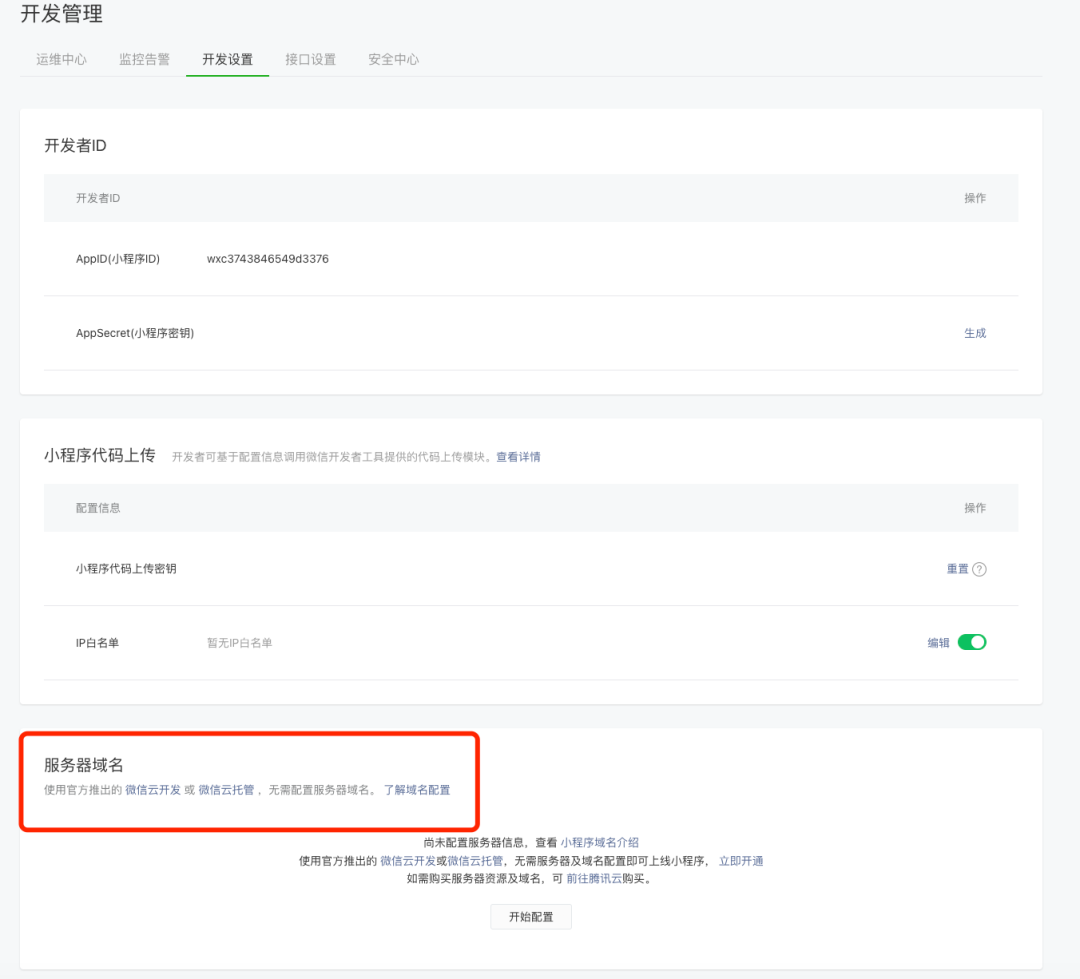
Task: Click the 暂无IP白名单 placeholder text
Action: (240, 643)
